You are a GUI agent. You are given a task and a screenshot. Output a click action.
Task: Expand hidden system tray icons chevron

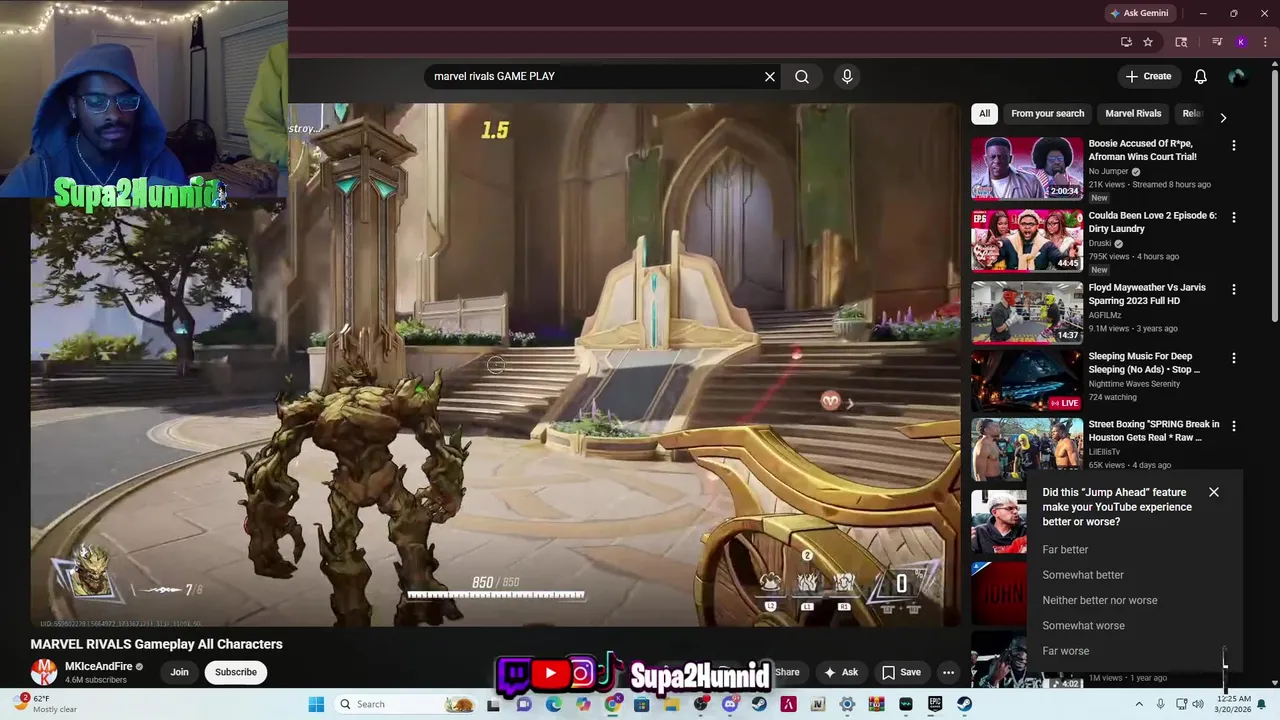click(1138, 704)
